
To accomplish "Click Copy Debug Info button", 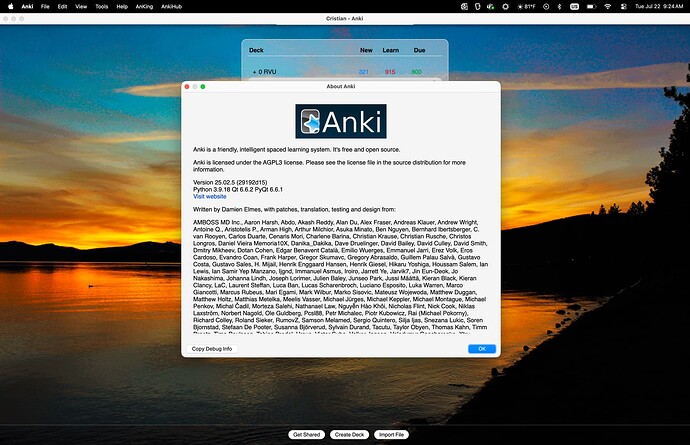I will click(212, 349).
